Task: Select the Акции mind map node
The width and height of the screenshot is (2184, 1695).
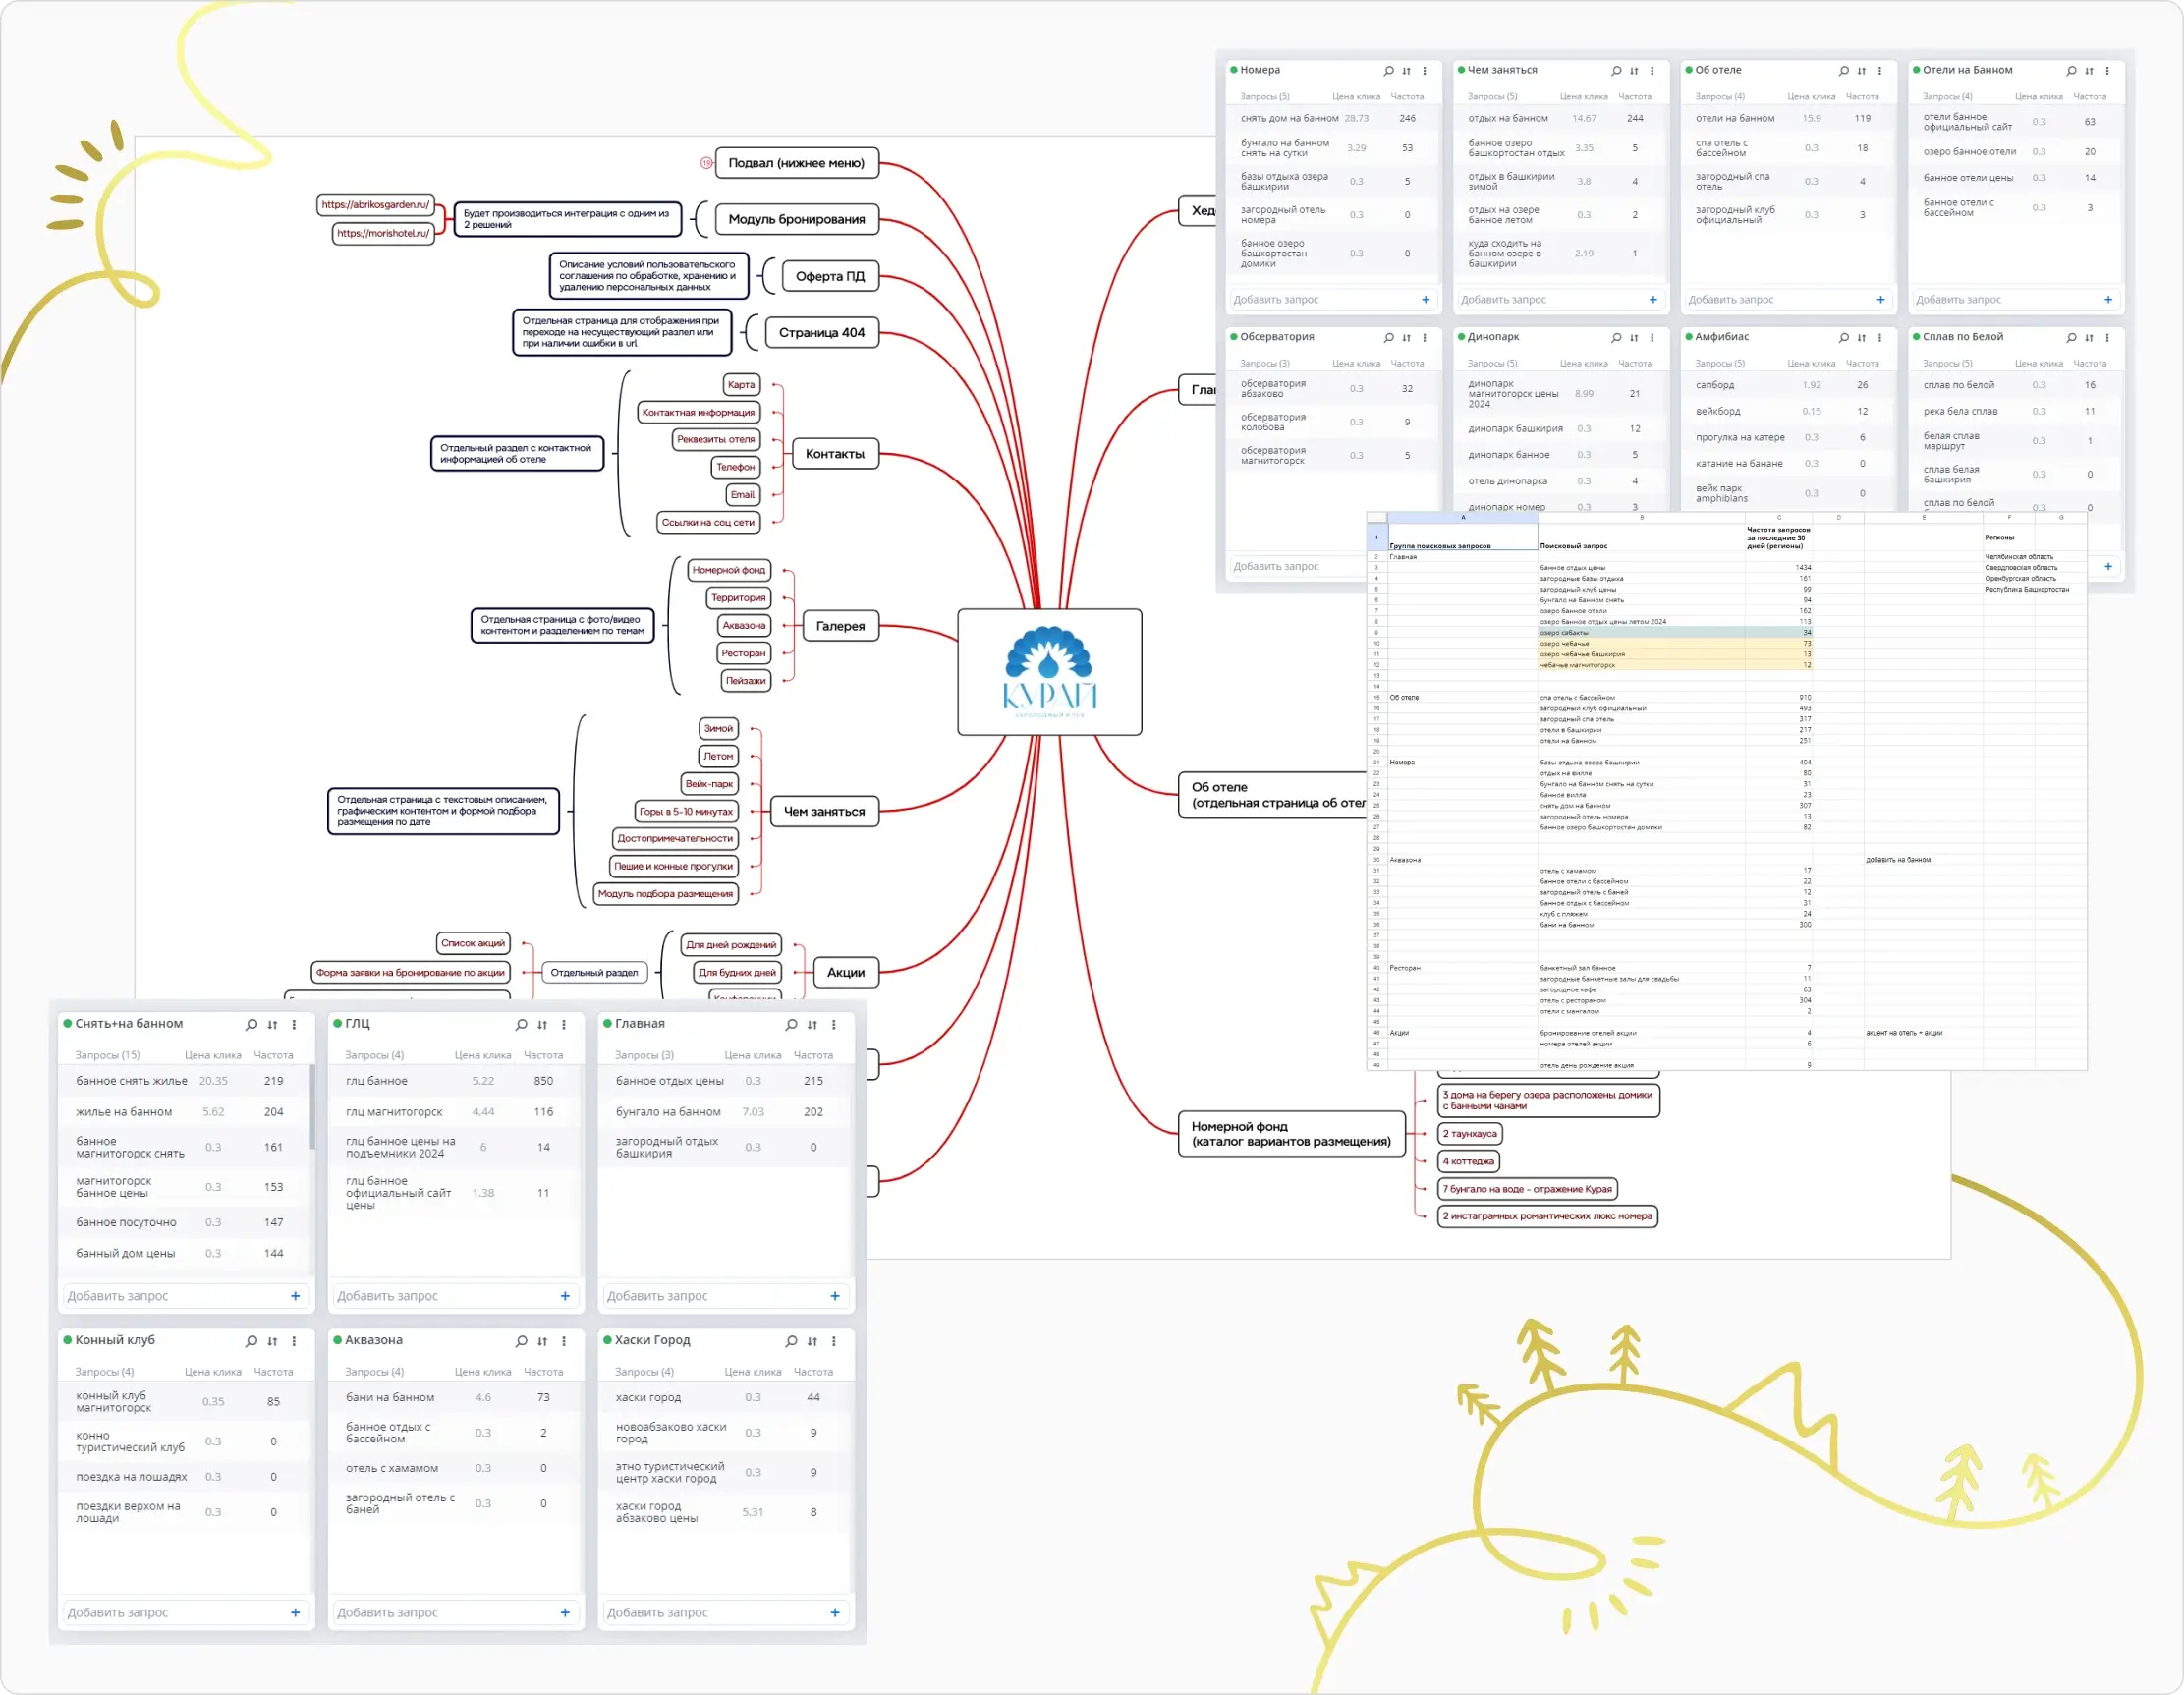Action: click(x=846, y=973)
